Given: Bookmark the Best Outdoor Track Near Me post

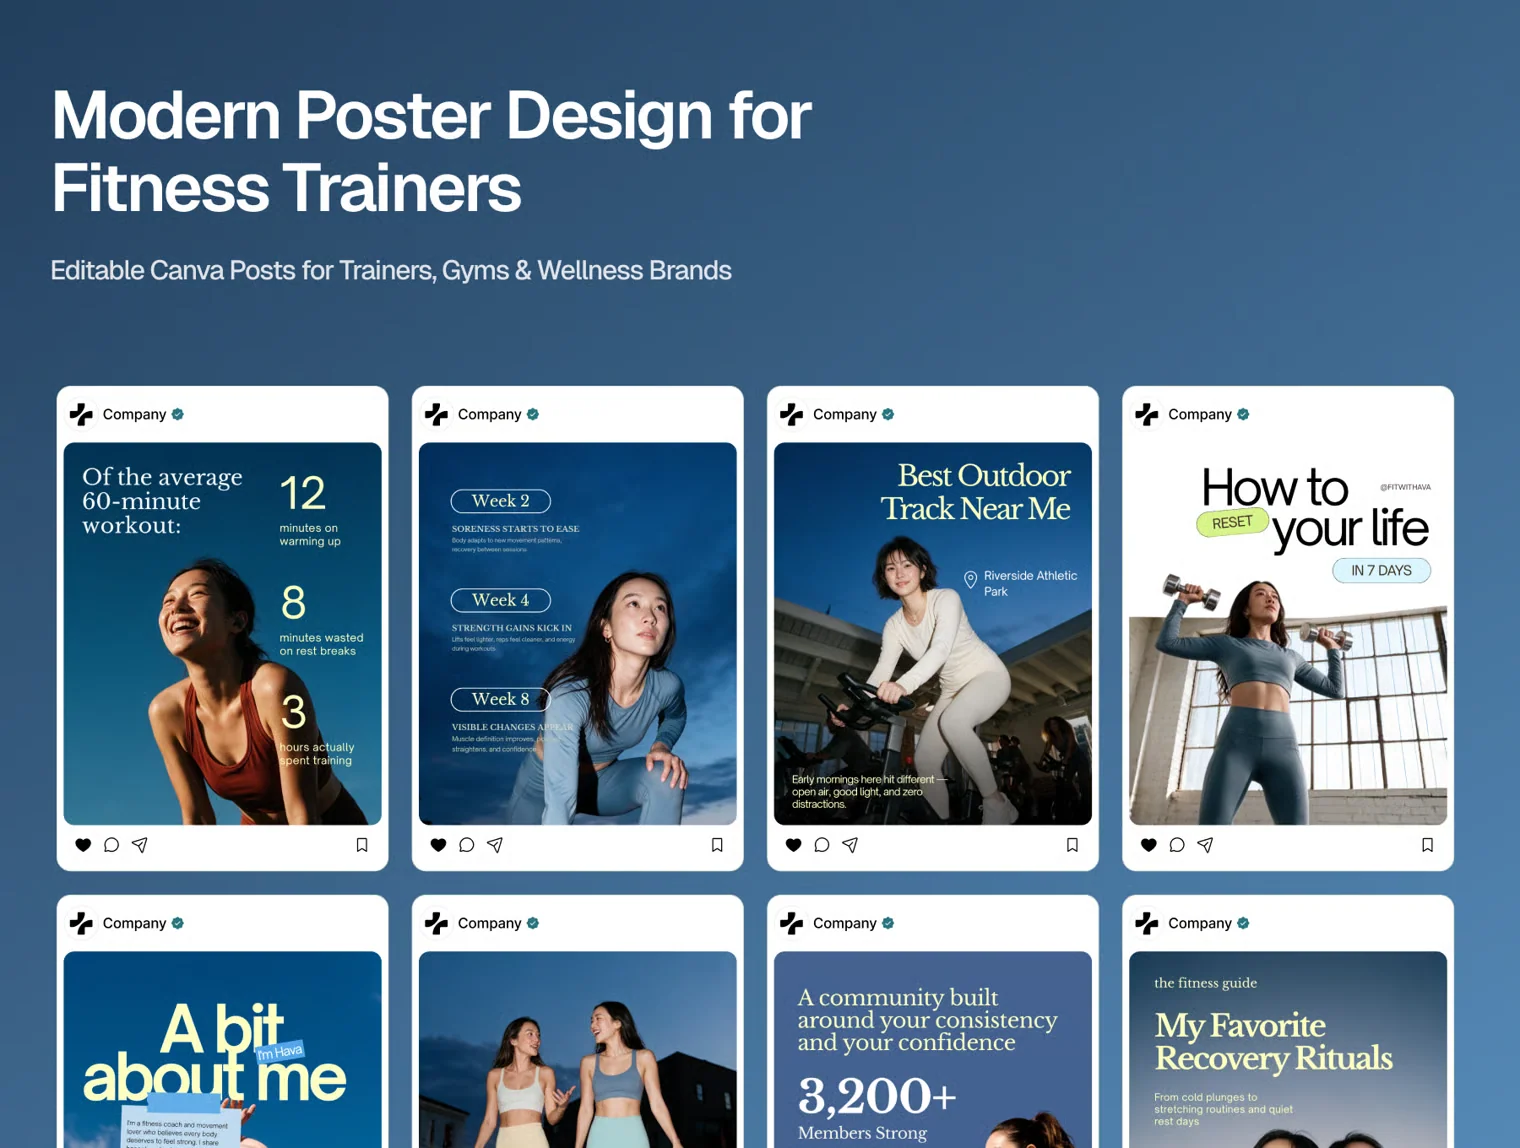Looking at the screenshot, I should click(1072, 845).
